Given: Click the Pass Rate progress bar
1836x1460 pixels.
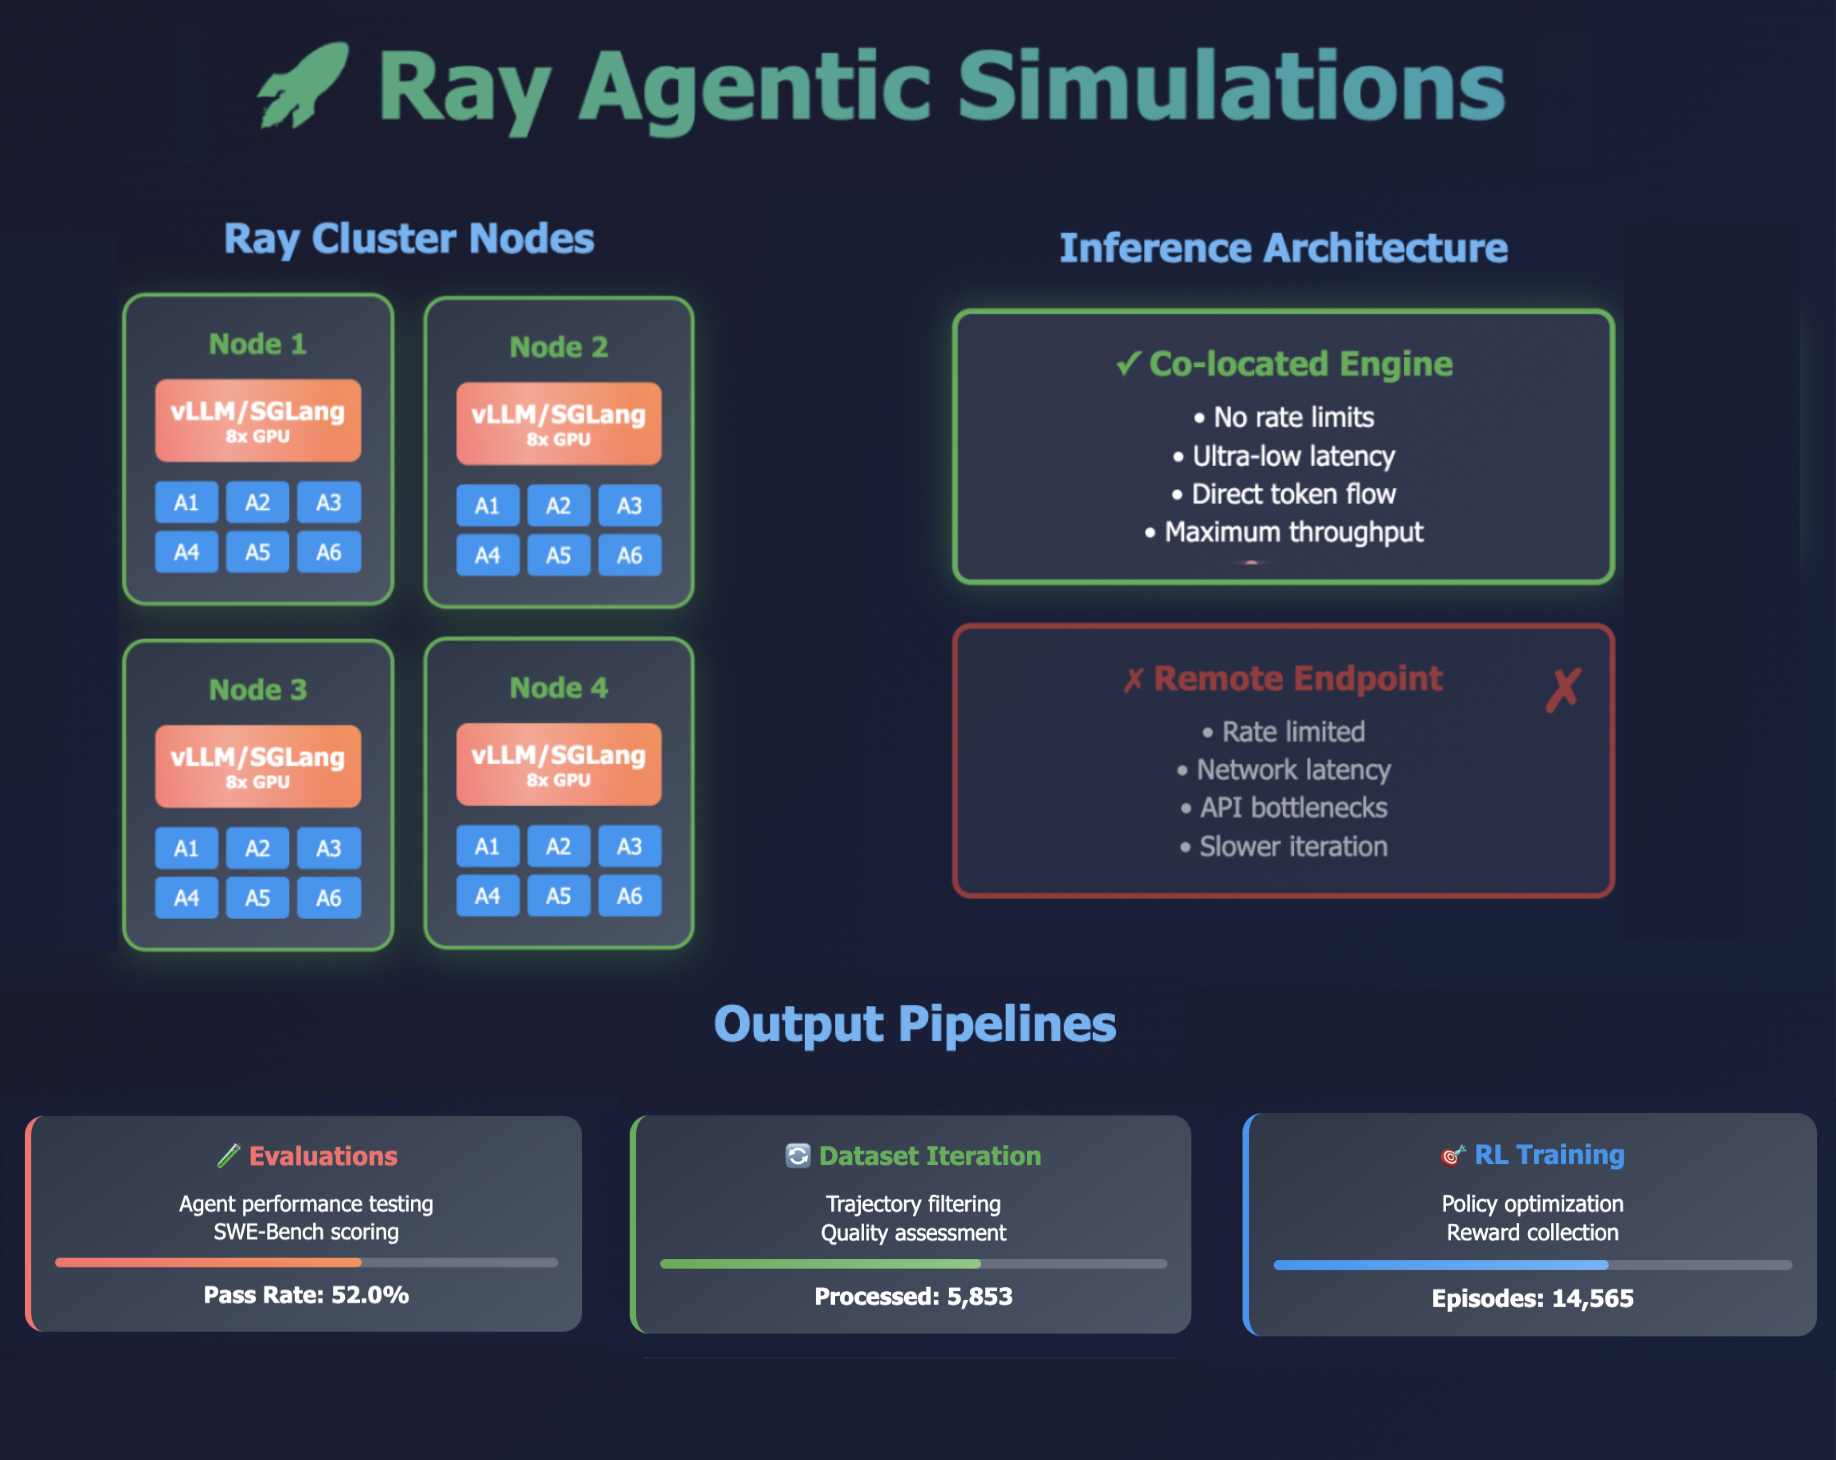Looking at the screenshot, I should coord(305,1262).
